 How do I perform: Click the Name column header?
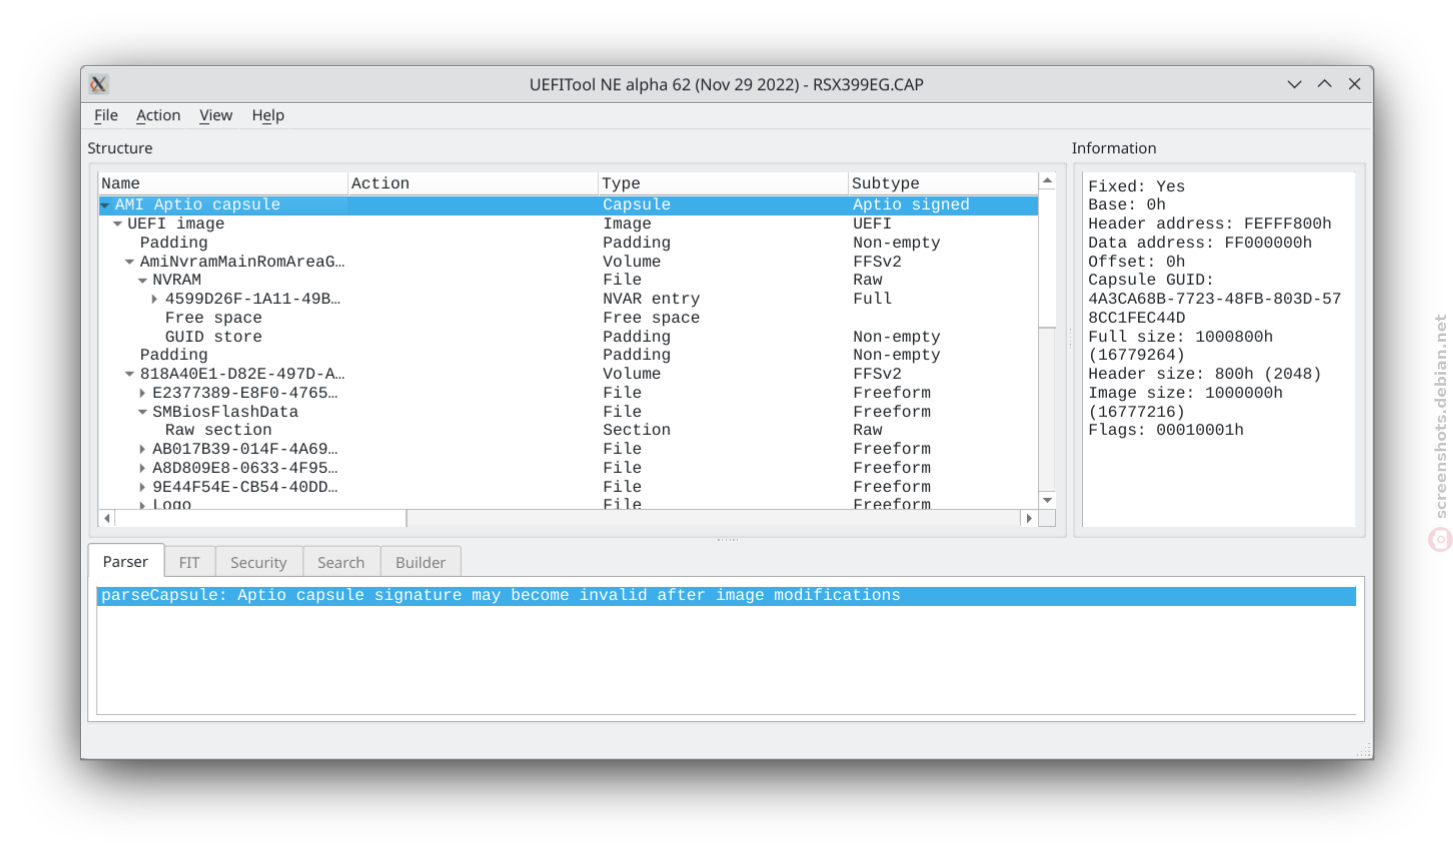click(x=222, y=183)
